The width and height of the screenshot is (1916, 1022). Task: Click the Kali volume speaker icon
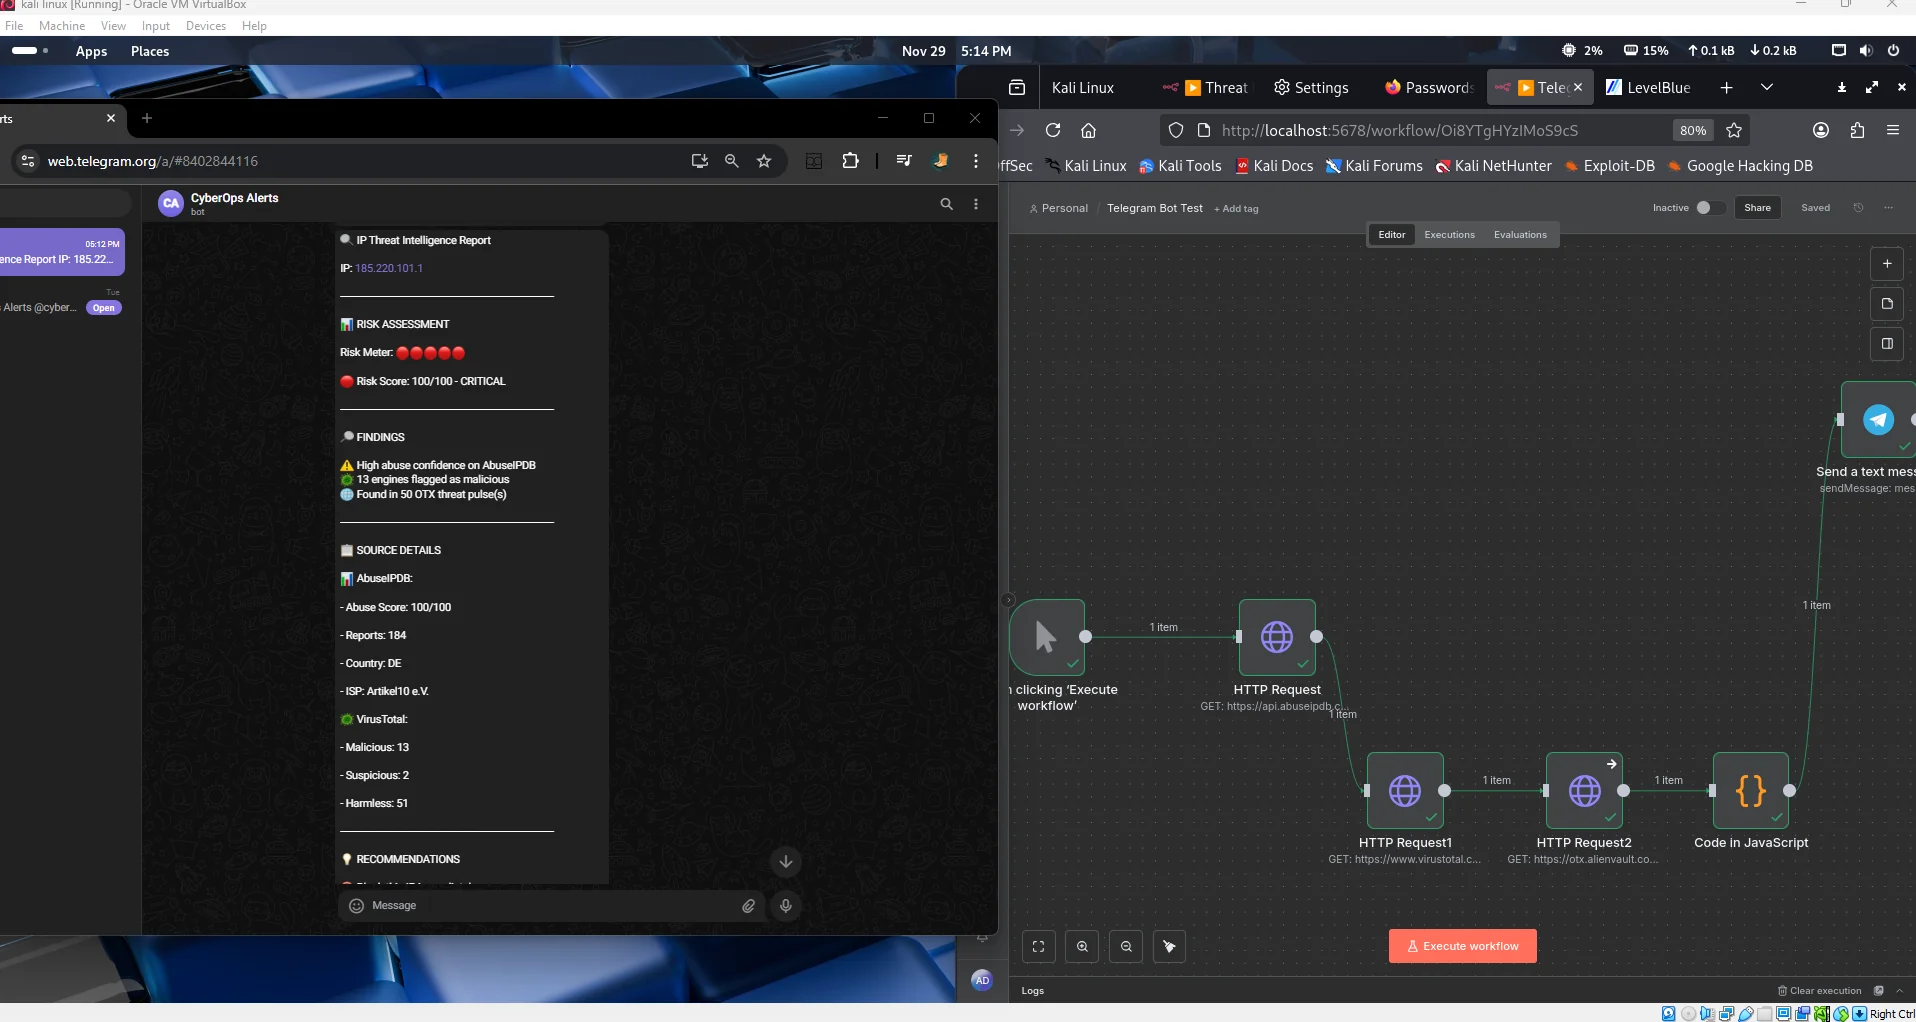click(x=1866, y=50)
